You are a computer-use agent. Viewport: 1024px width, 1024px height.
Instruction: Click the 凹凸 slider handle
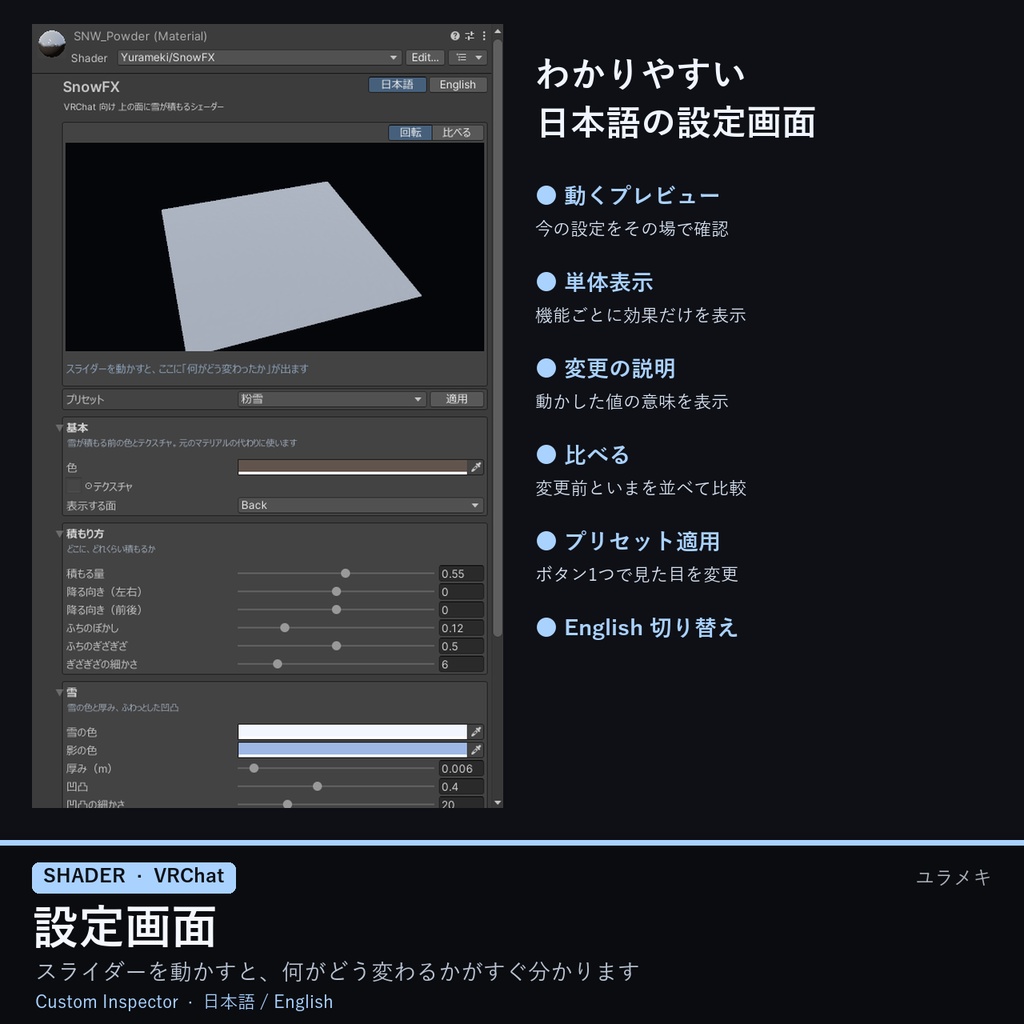pos(317,786)
